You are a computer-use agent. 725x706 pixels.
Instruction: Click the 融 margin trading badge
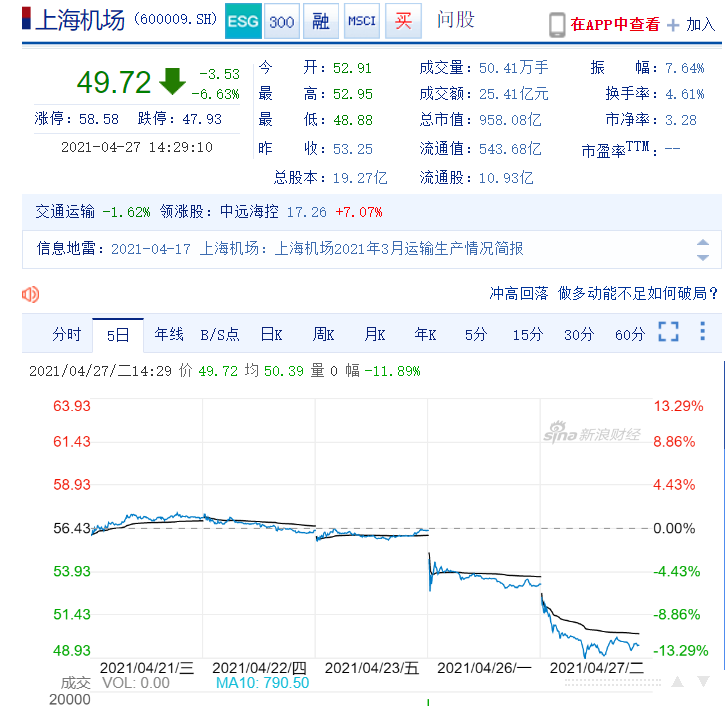[x=321, y=21]
